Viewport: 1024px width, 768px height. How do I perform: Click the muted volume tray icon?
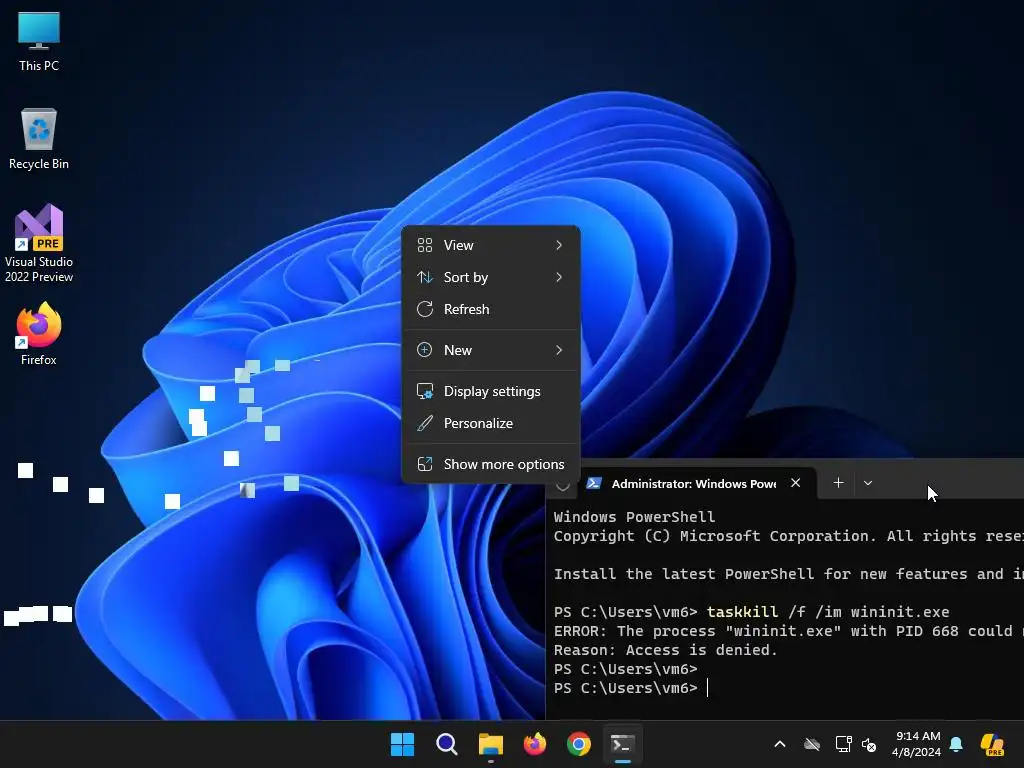pyautogui.click(x=869, y=744)
